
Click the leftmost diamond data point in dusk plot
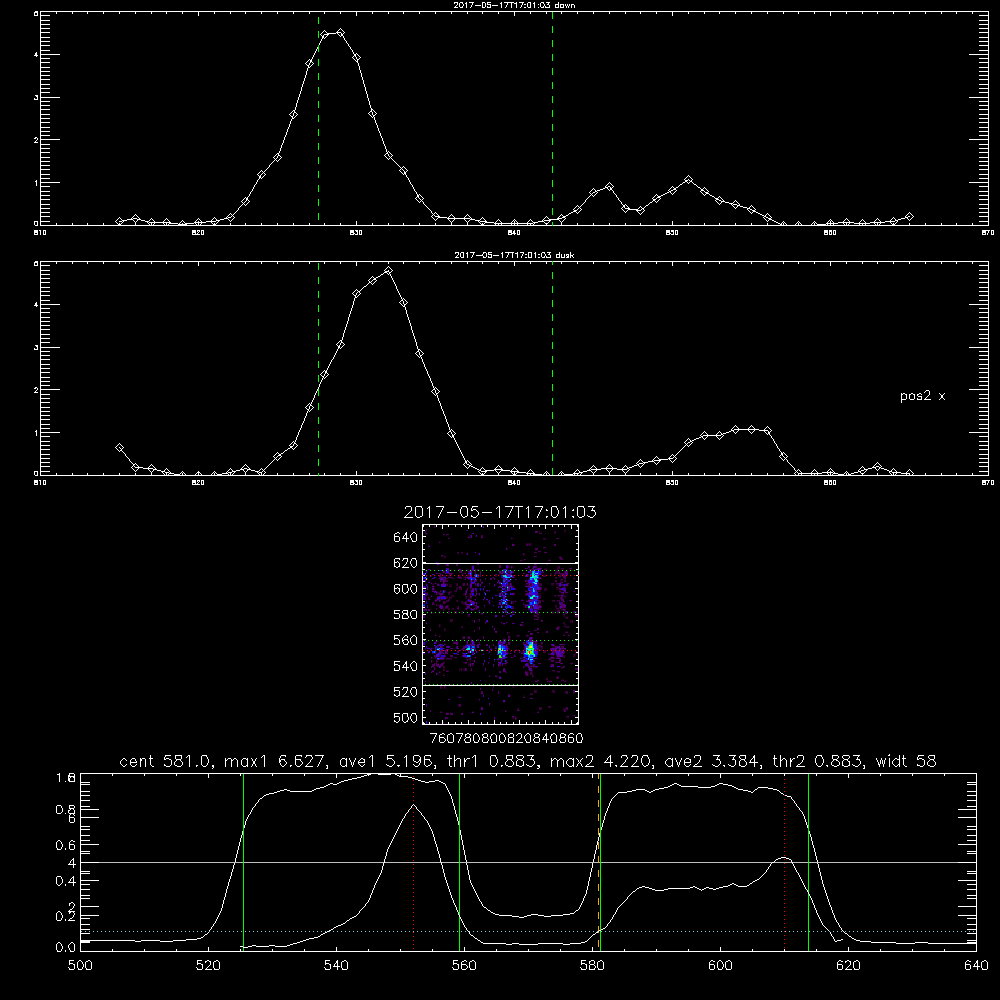point(119,448)
